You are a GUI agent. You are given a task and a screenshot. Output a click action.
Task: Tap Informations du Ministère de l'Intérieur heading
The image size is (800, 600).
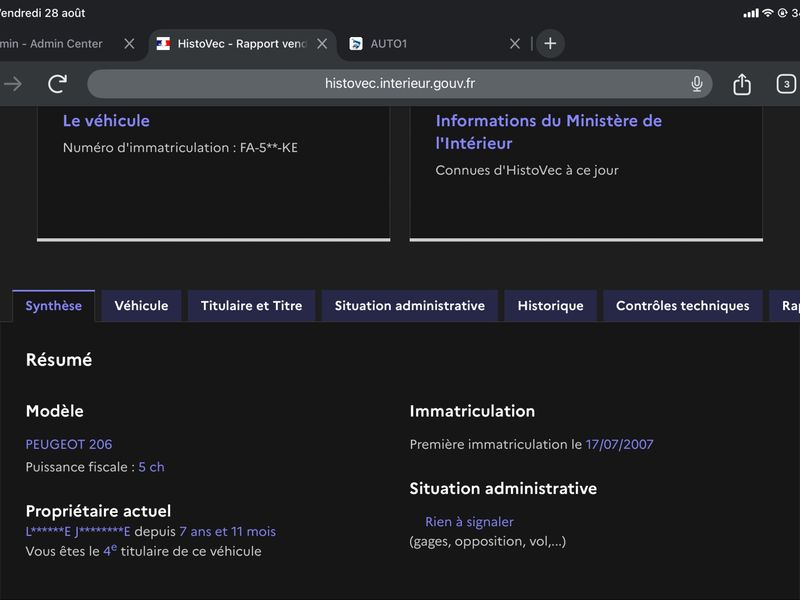point(548,132)
